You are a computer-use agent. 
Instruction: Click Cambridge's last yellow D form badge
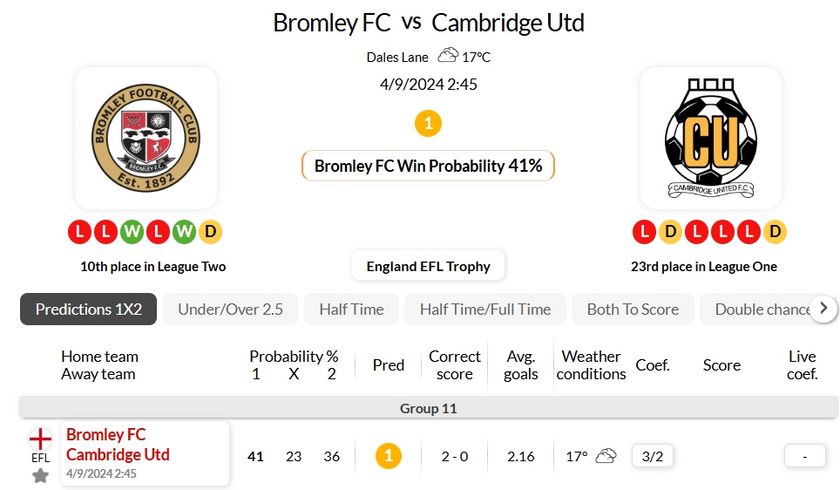(x=775, y=232)
